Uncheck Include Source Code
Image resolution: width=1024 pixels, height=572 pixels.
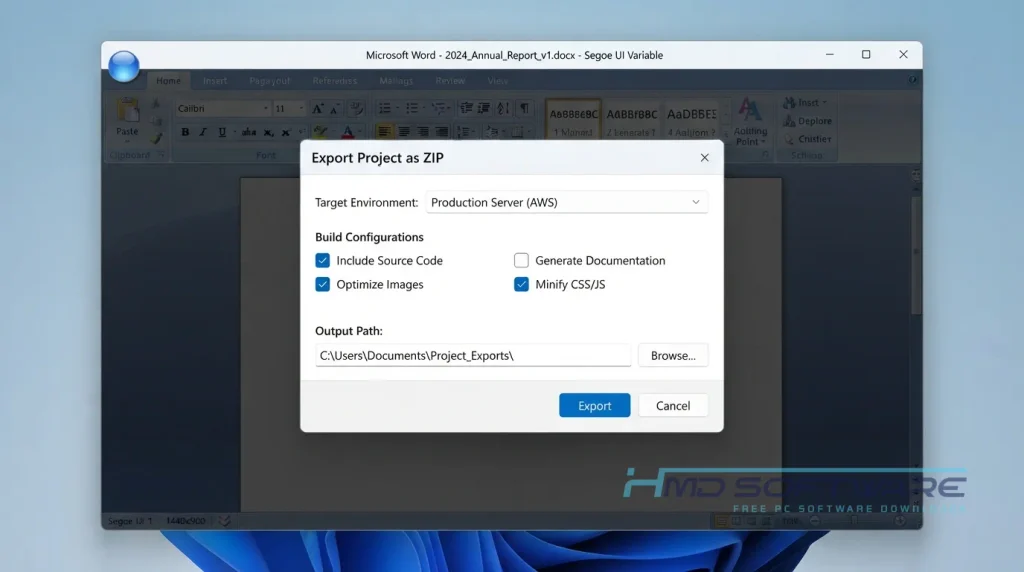click(323, 261)
